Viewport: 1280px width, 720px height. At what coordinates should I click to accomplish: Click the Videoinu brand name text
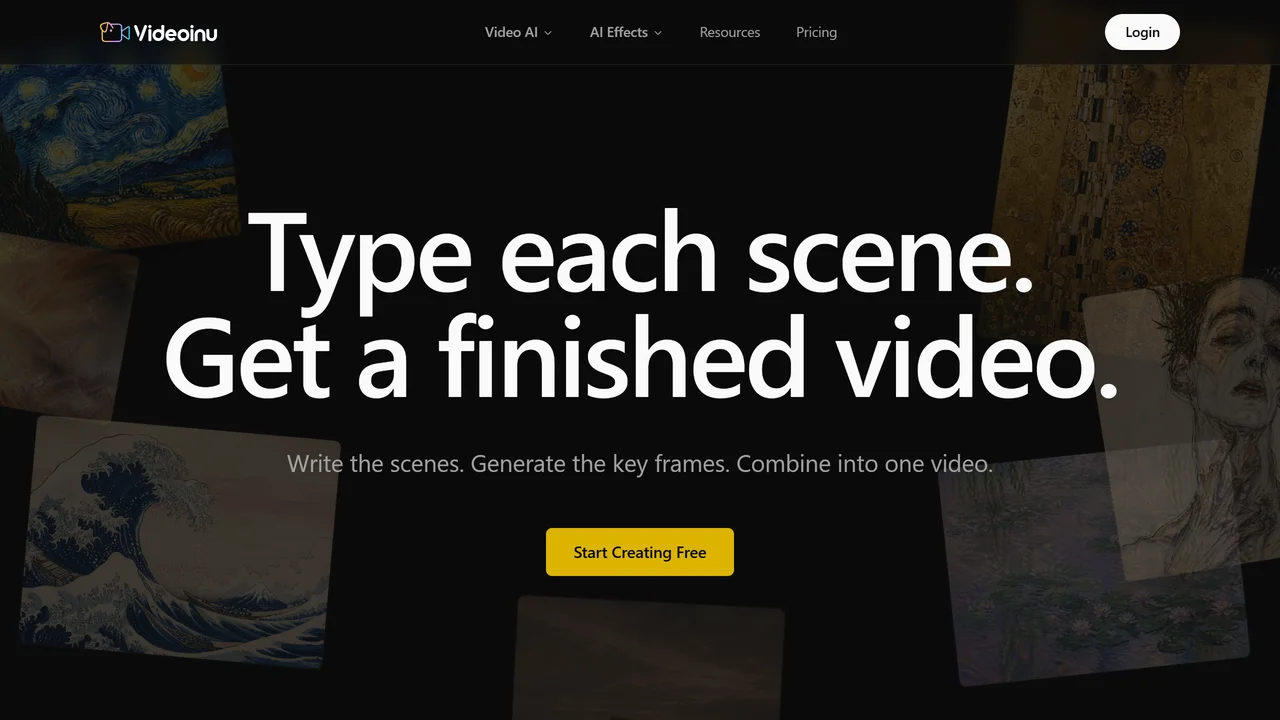176,33
